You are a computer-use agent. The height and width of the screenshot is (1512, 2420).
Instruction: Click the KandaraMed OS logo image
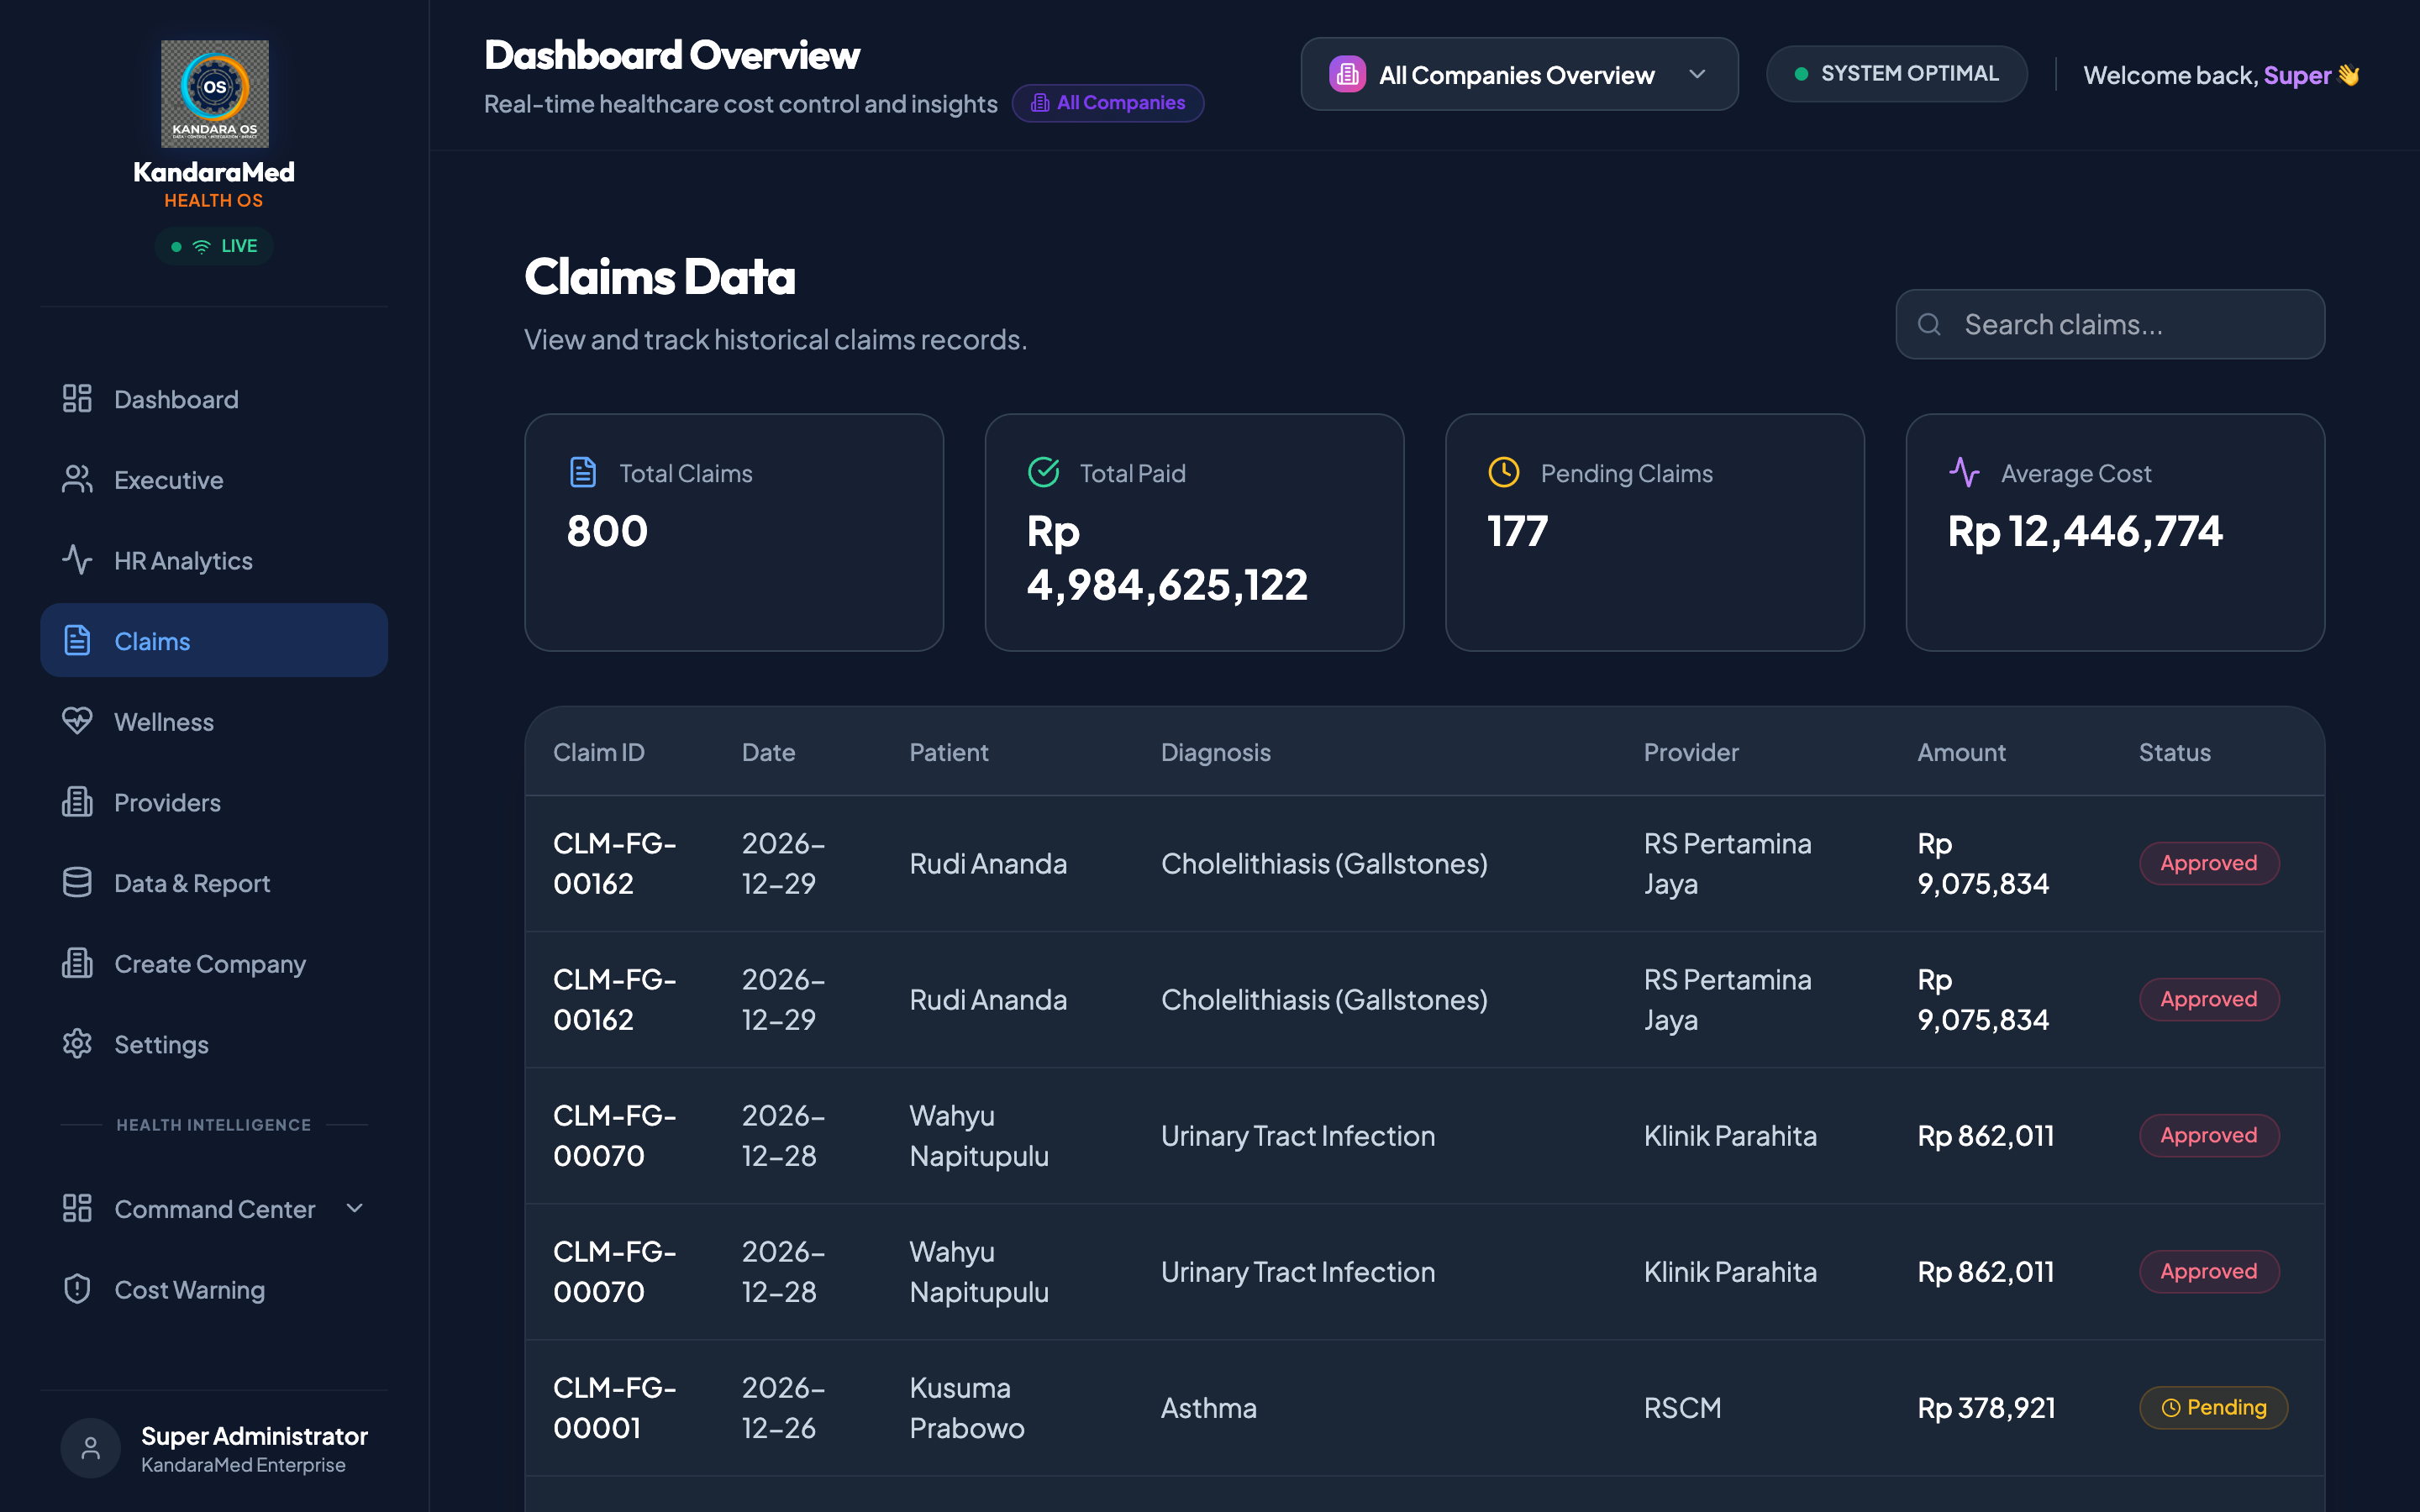pyautogui.click(x=214, y=93)
